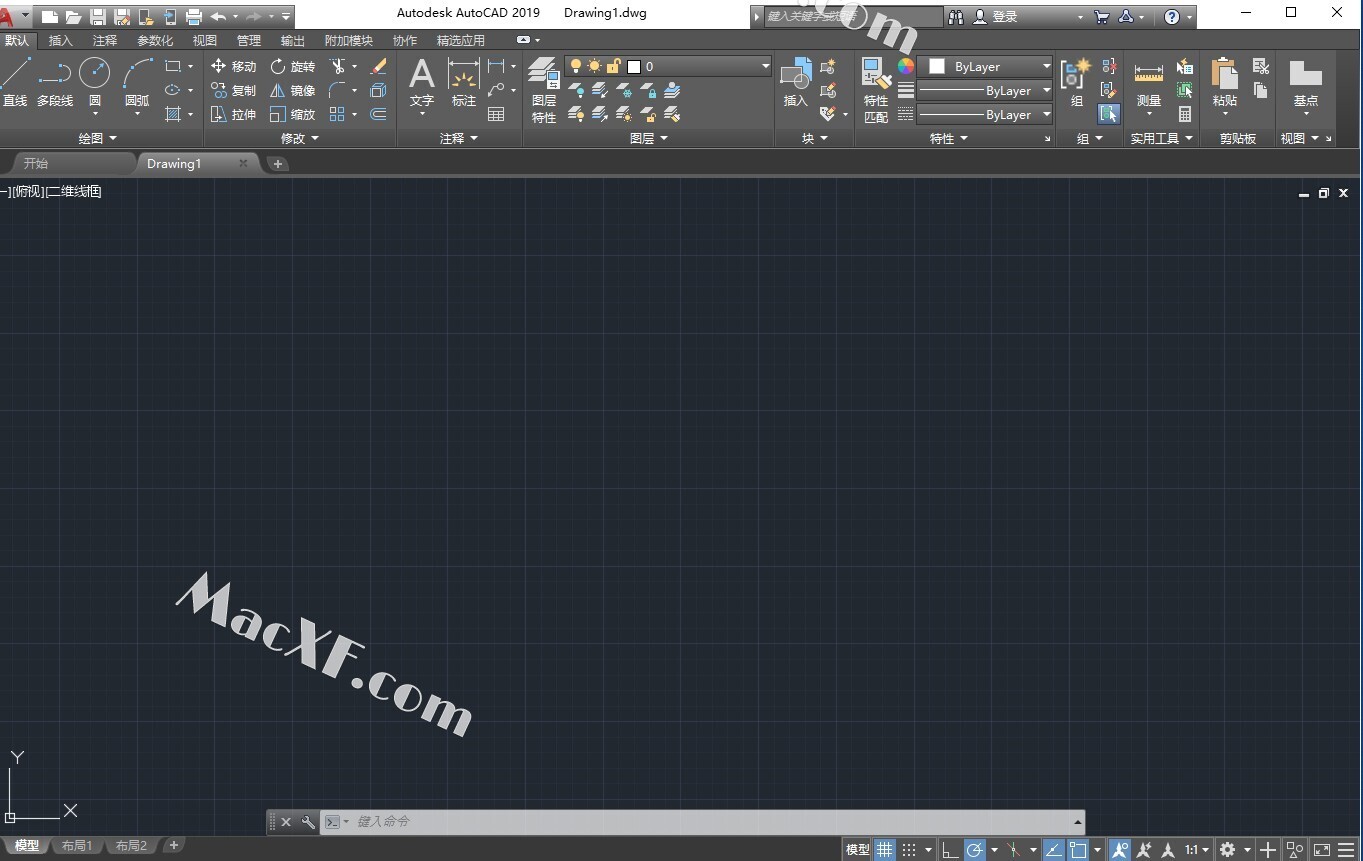Expand the 特性 panel dropdown
Viewport: 1363px width, 861px height.
tap(948, 138)
